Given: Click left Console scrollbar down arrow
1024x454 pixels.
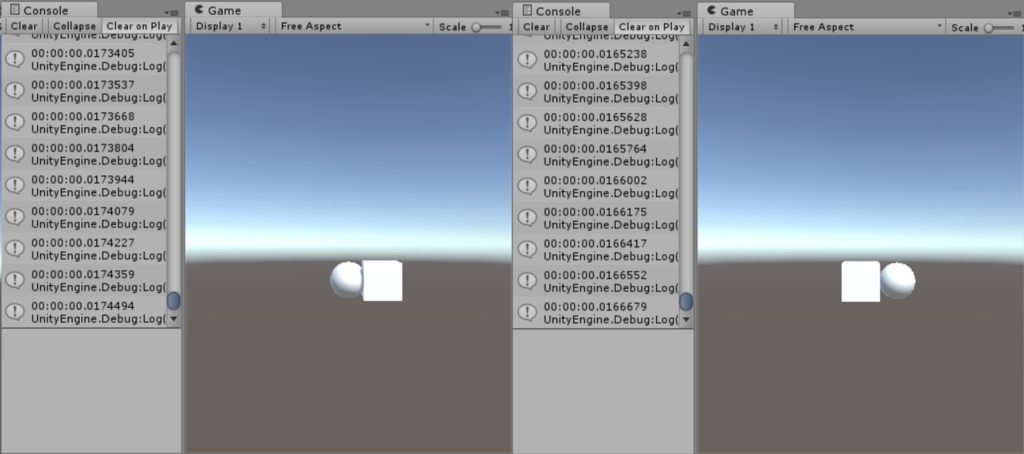Looking at the screenshot, I should [x=173, y=319].
